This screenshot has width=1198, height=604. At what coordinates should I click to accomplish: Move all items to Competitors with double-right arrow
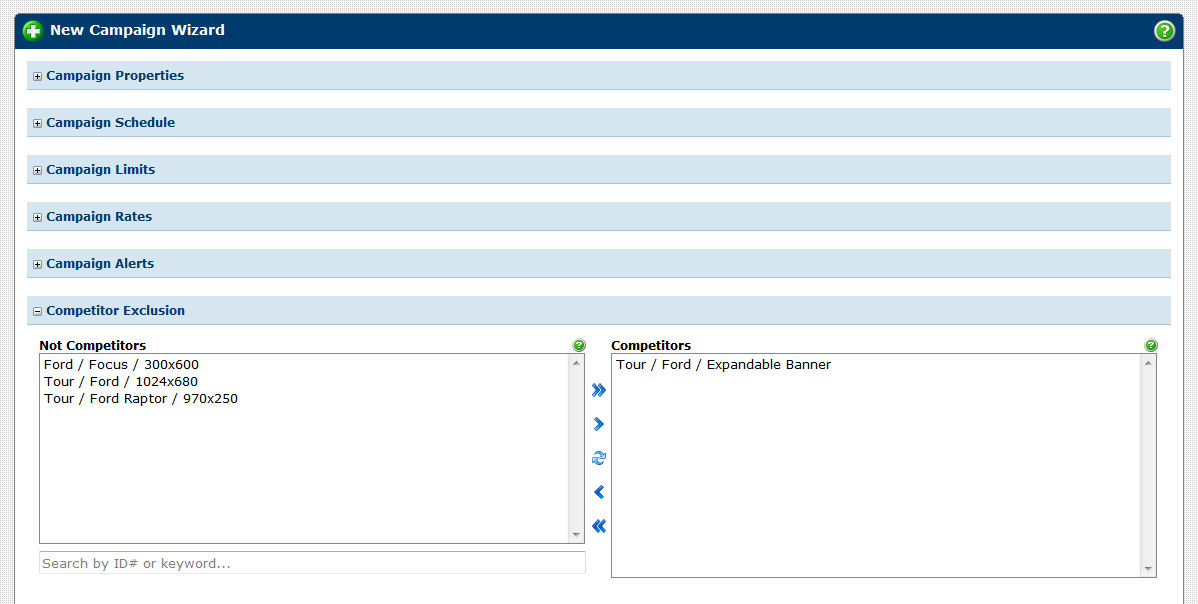pos(599,390)
